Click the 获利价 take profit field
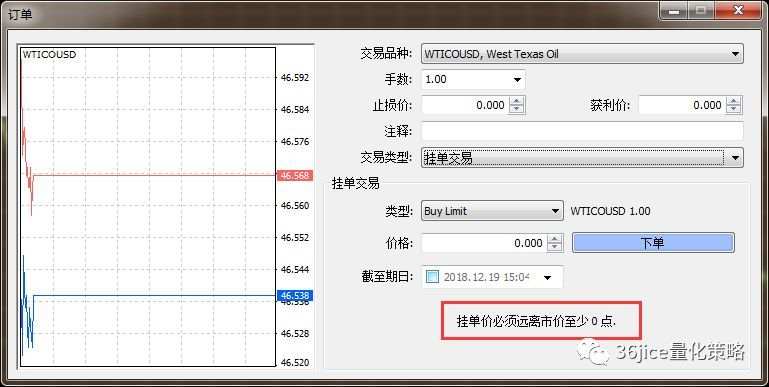The image size is (769, 387). 682,105
